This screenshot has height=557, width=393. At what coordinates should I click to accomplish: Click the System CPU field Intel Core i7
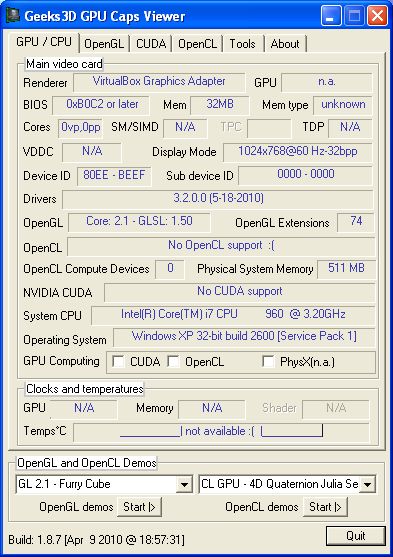click(x=233, y=315)
